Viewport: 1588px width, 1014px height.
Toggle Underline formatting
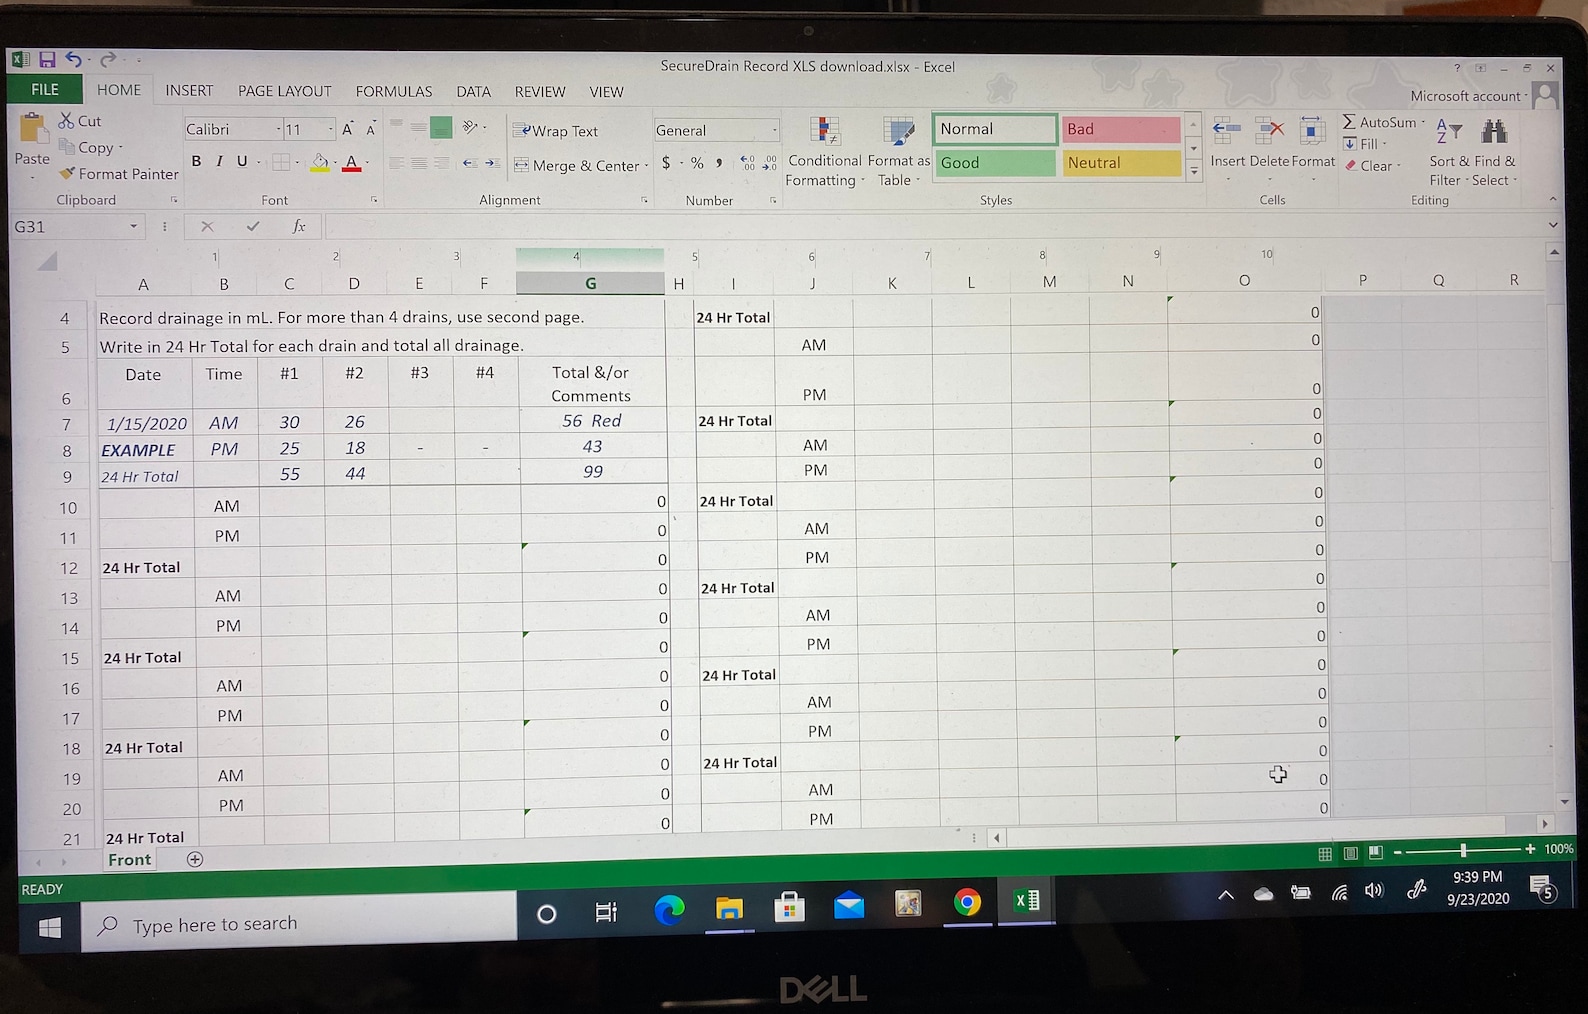[x=242, y=161]
